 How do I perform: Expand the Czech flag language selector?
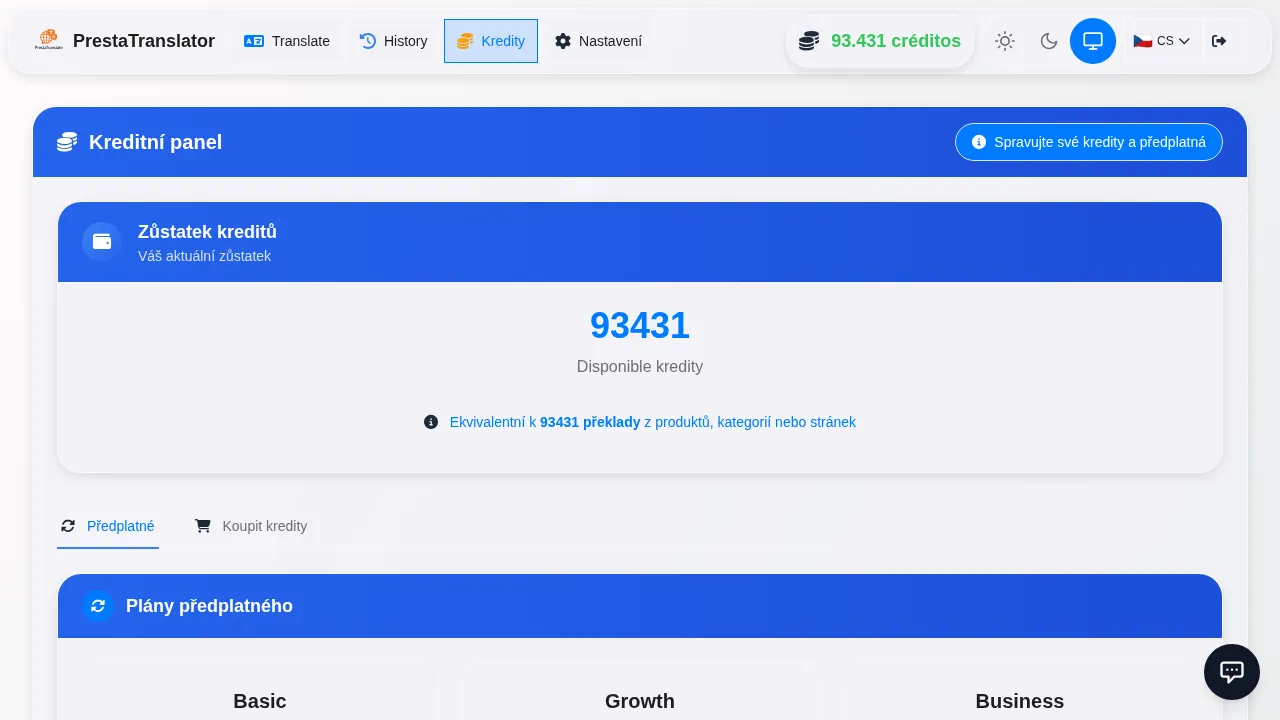[x=1143, y=41]
